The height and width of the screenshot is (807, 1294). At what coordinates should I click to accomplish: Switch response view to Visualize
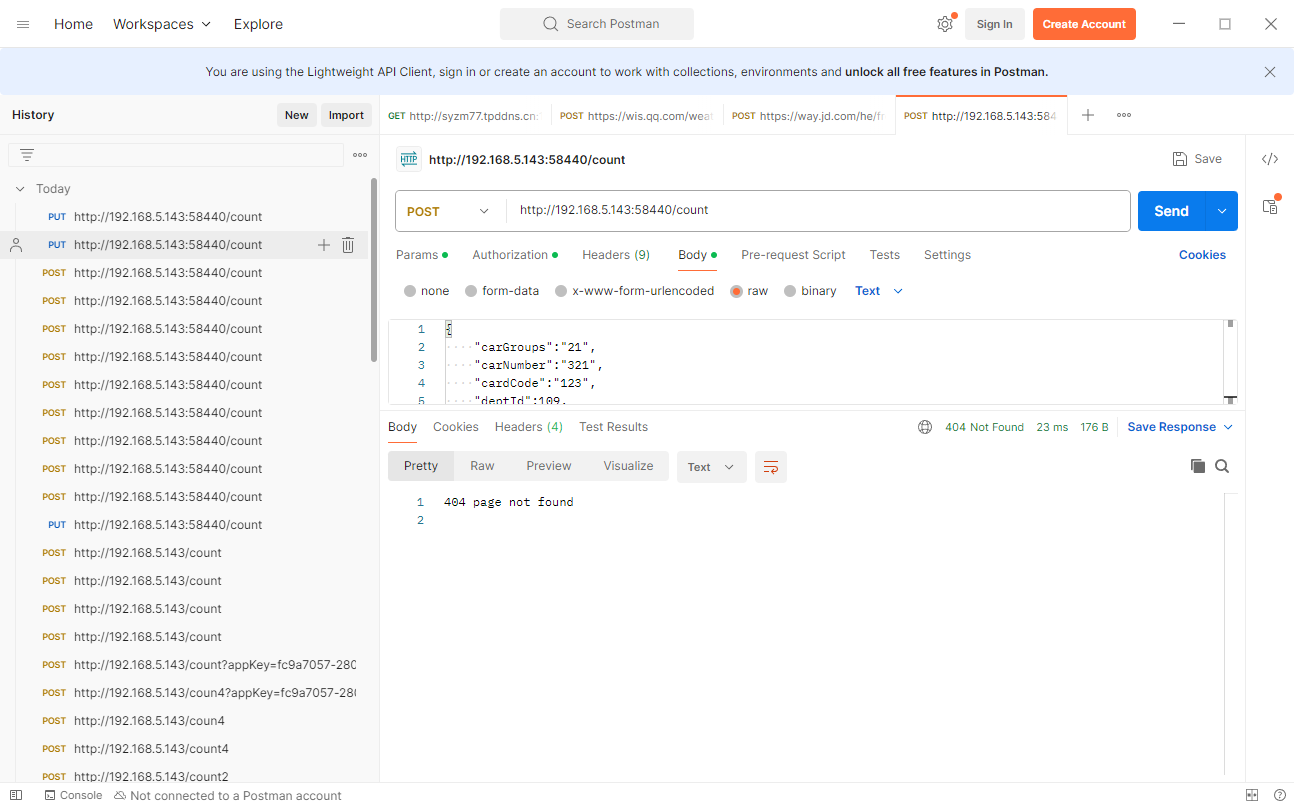click(x=628, y=466)
